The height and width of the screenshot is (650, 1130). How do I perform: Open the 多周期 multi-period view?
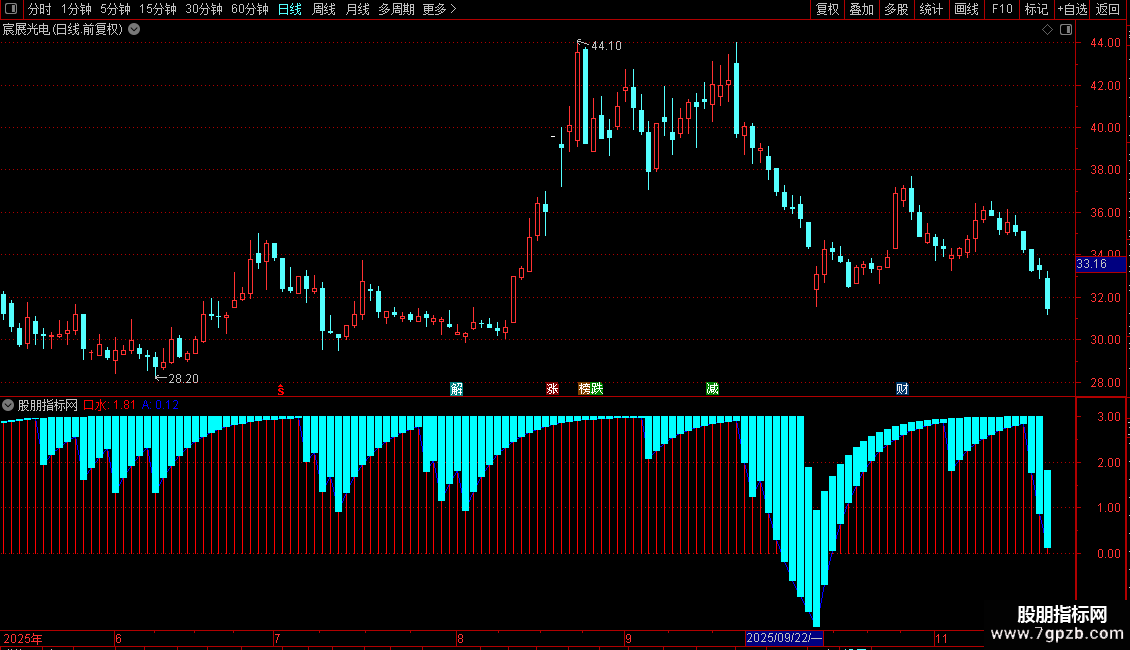coord(396,9)
